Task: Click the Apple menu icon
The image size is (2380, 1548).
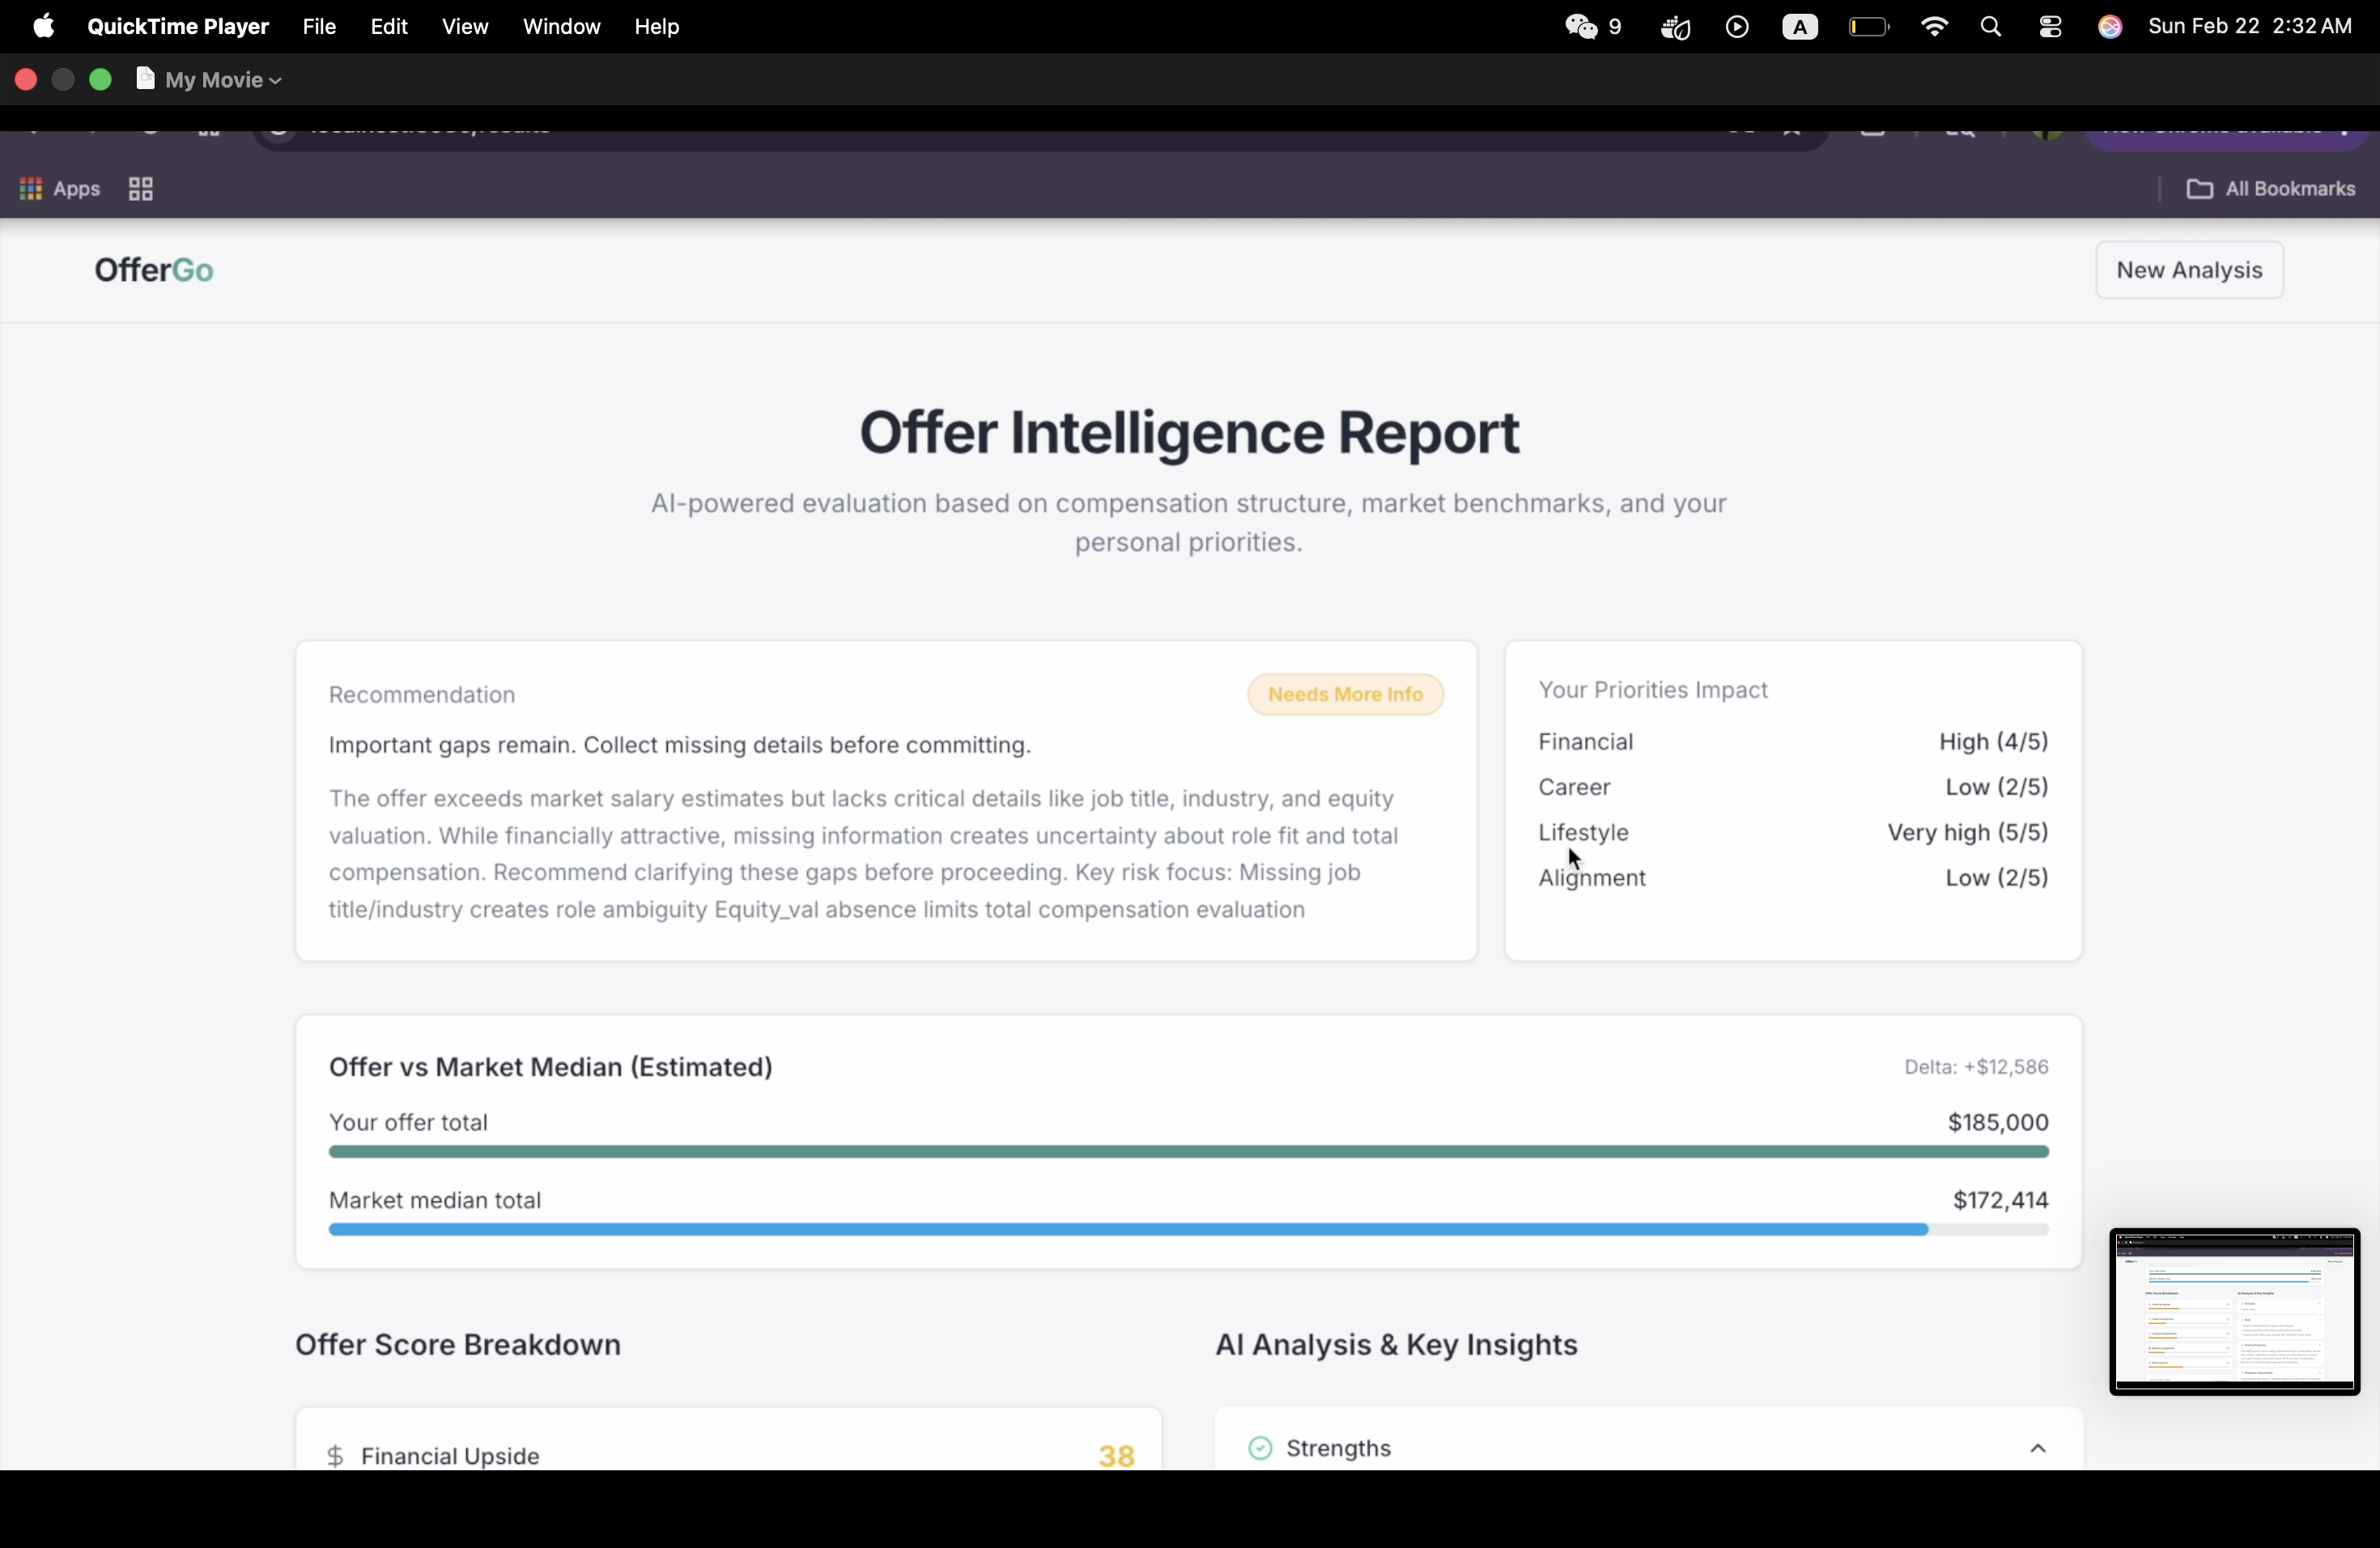Action: pyautogui.click(x=43, y=26)
